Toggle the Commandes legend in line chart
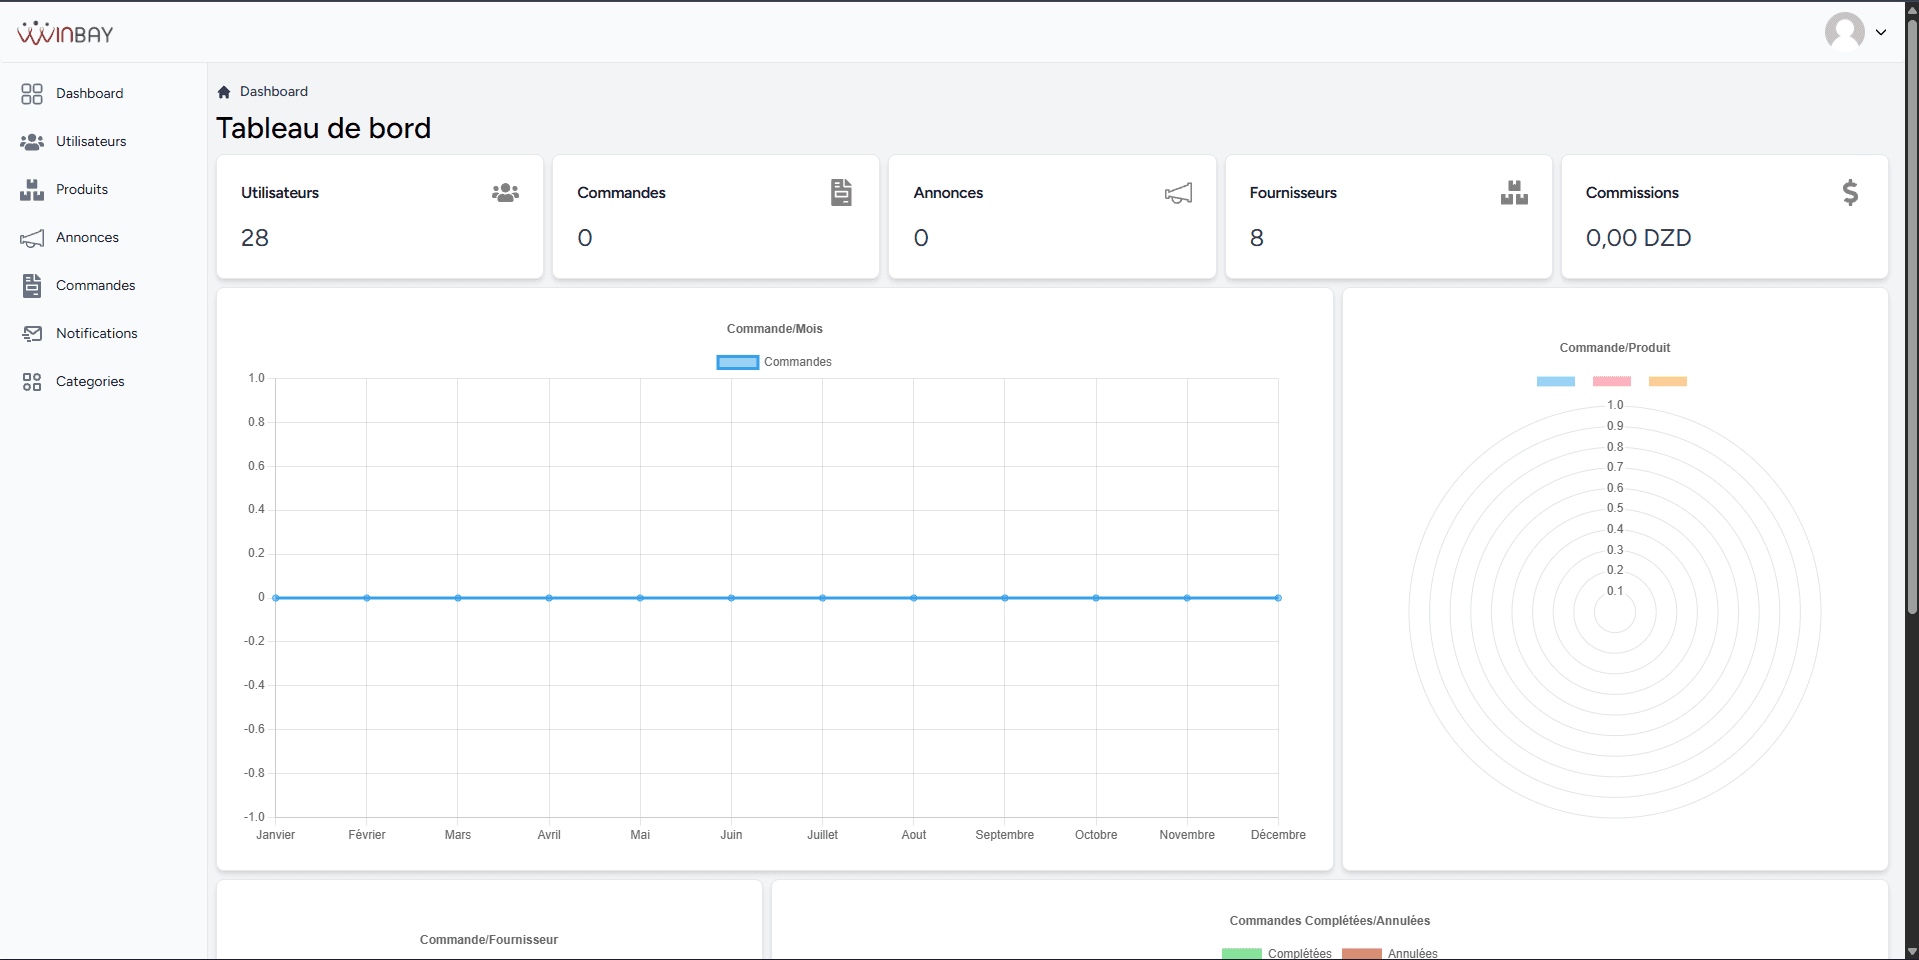 click(x=774, y=362)
